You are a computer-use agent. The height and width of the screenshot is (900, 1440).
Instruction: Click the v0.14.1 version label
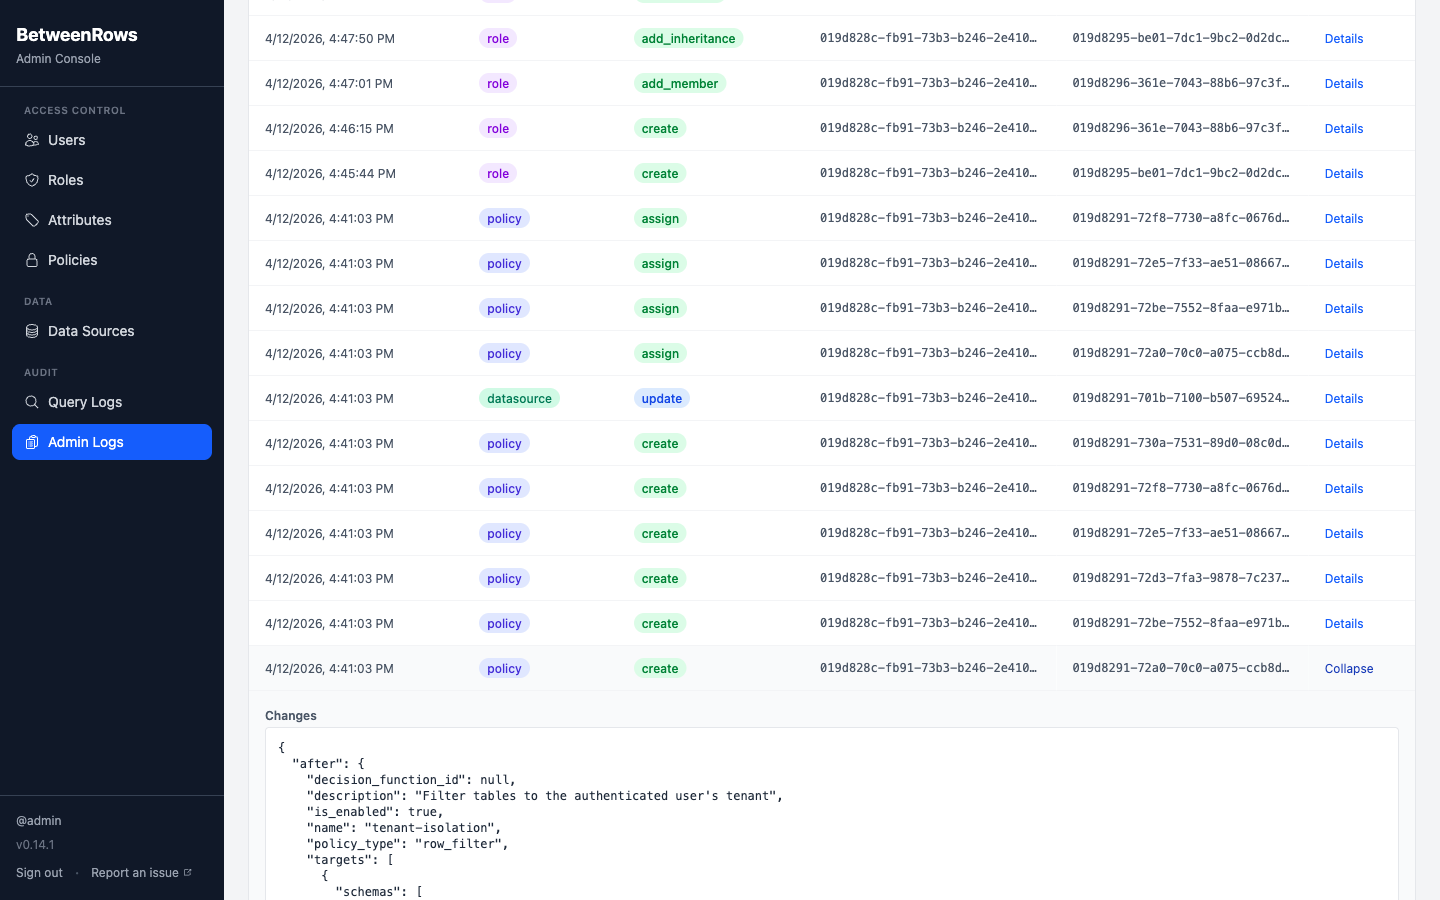[34, 844]
